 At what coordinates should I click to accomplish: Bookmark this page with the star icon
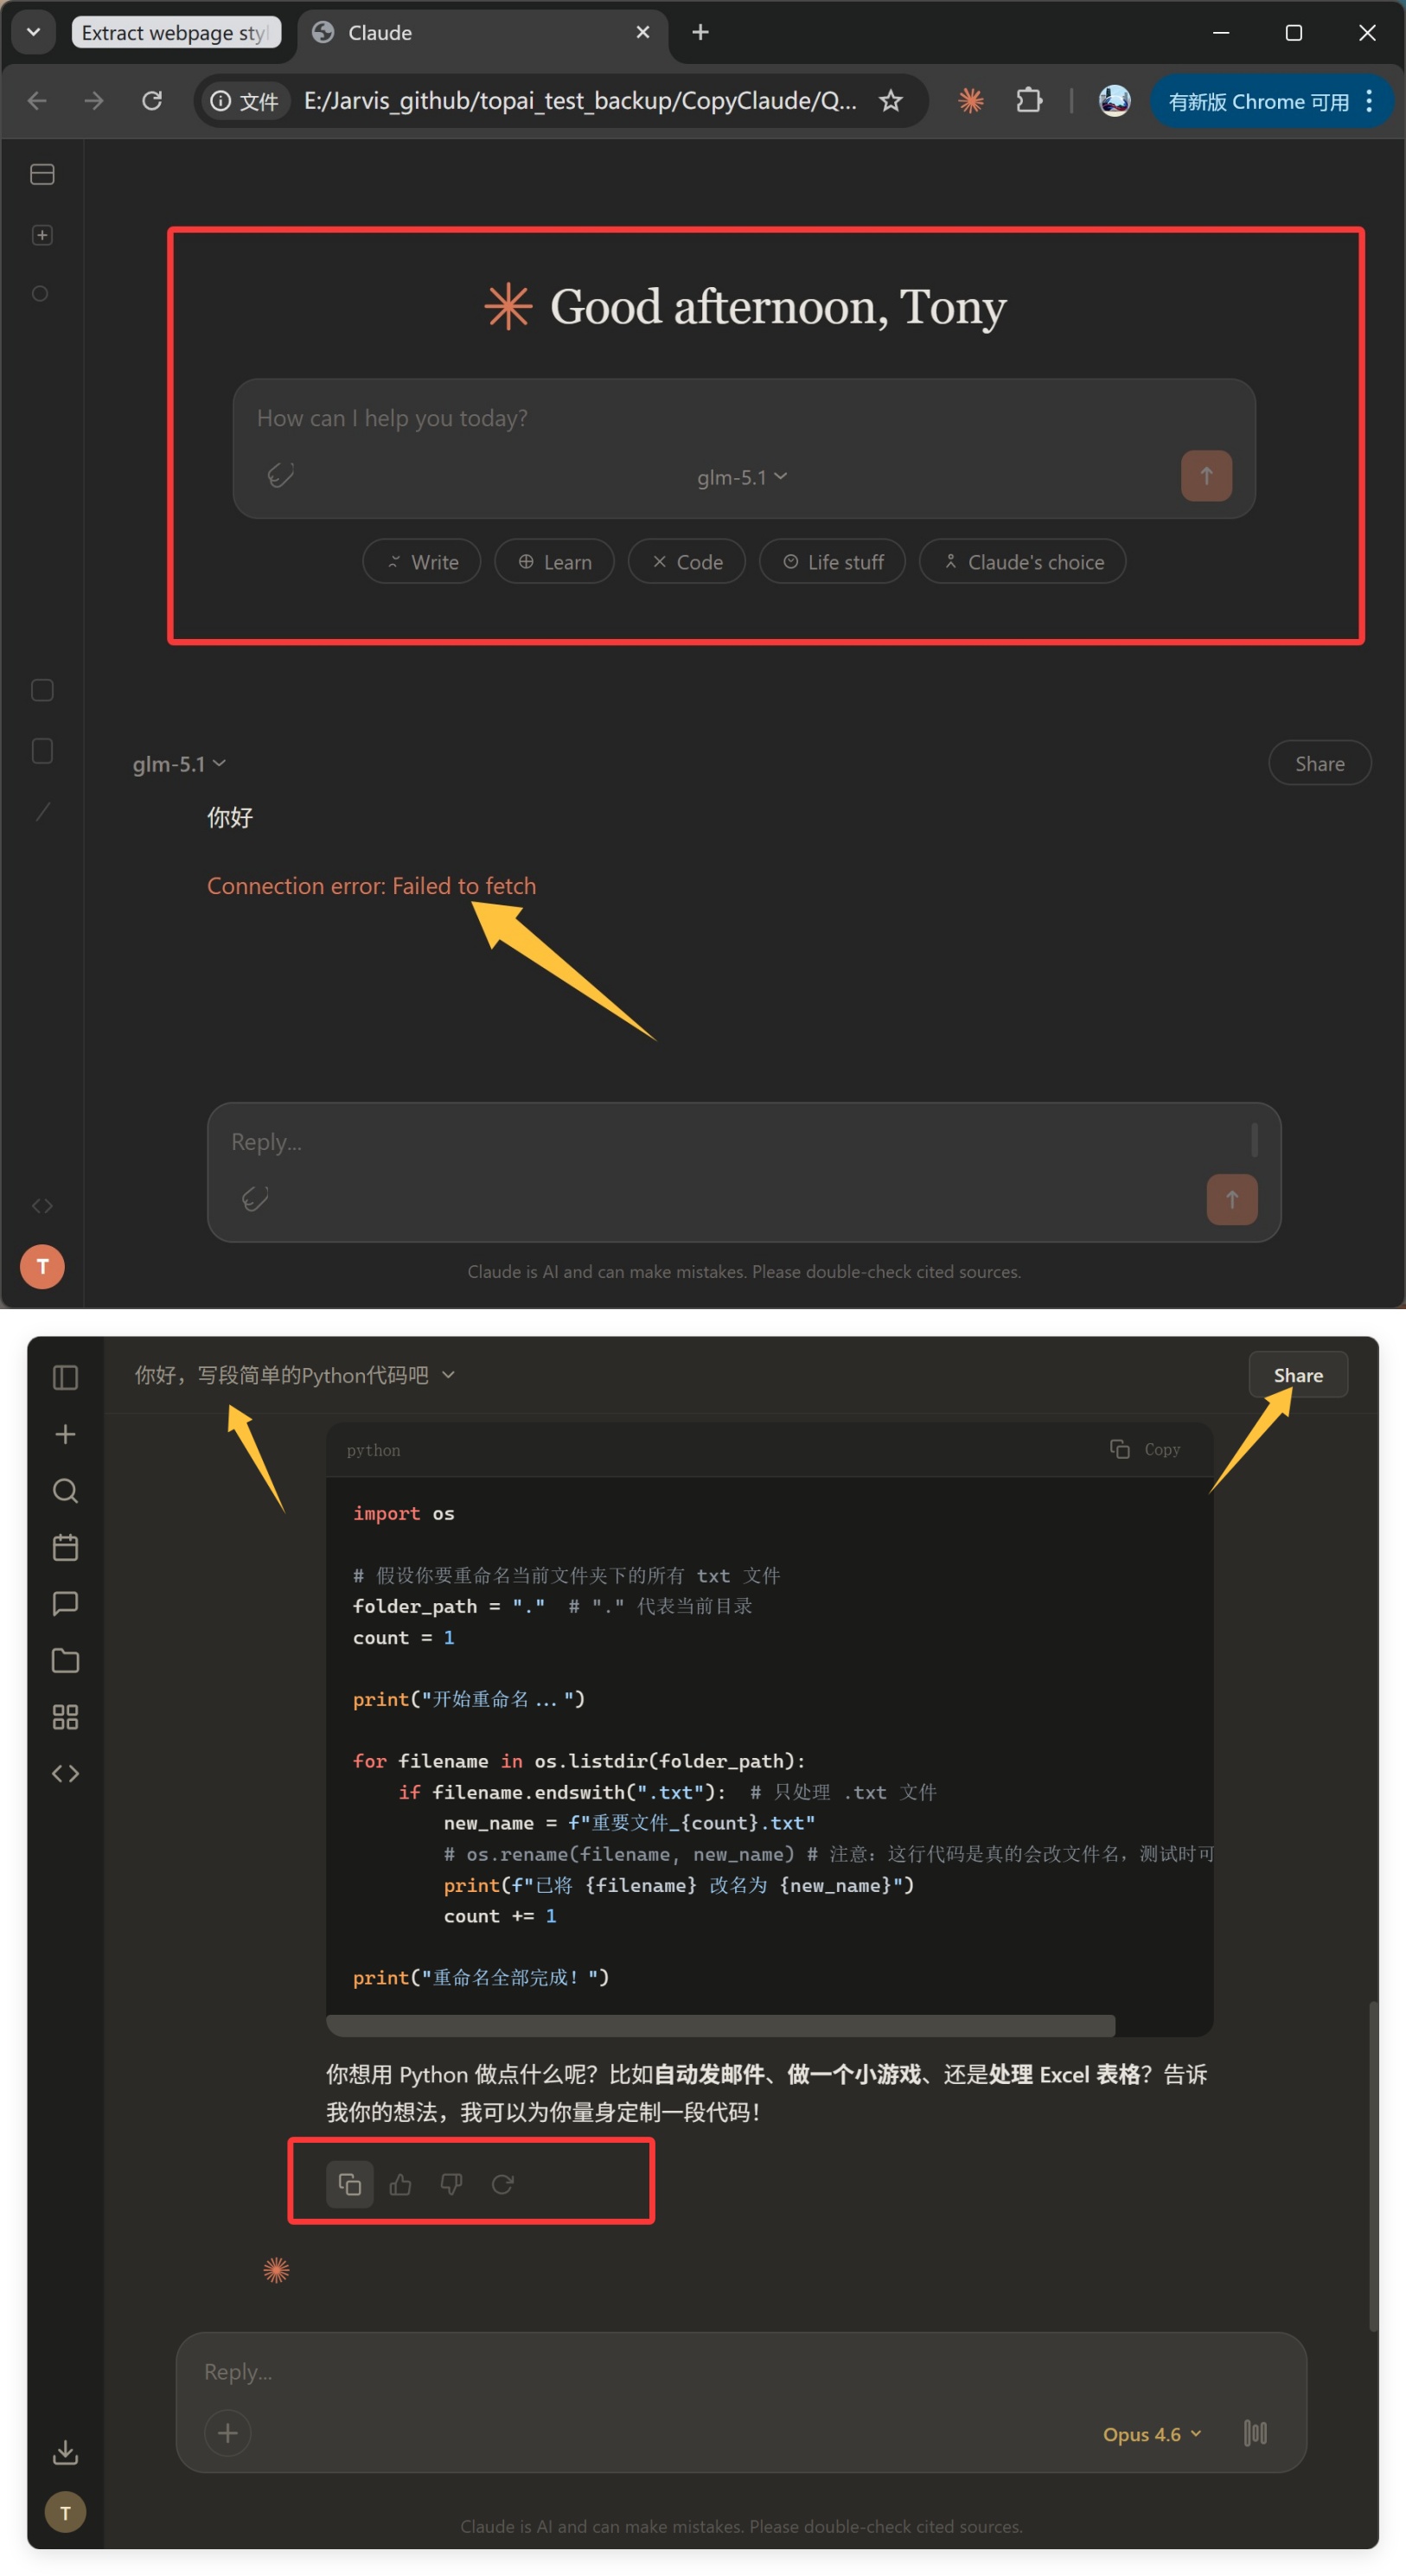coord(890,101)
